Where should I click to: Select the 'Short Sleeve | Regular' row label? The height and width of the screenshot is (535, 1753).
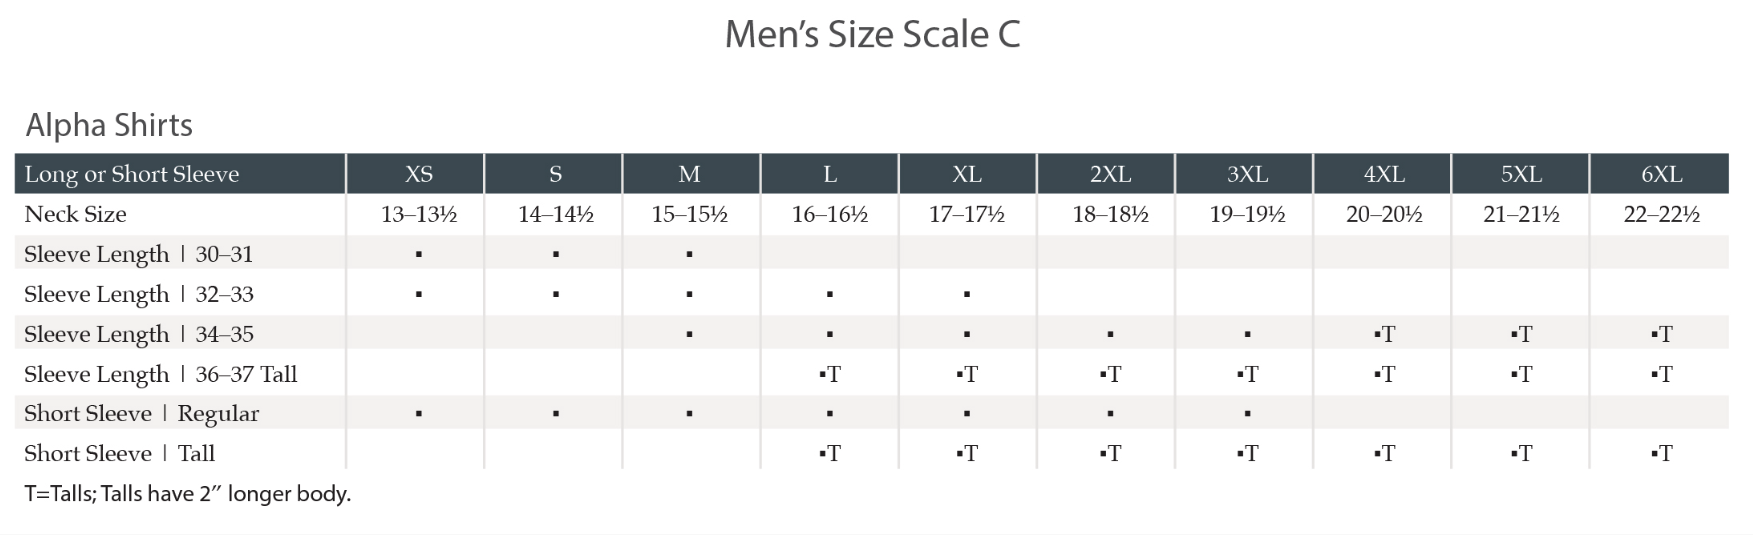pos(141,413)
